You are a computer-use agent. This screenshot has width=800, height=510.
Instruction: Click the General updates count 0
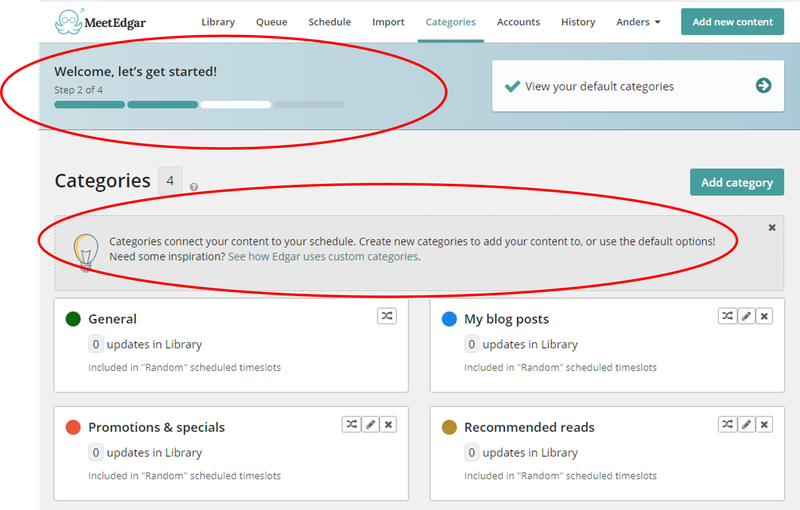click(x=95, y=344)
